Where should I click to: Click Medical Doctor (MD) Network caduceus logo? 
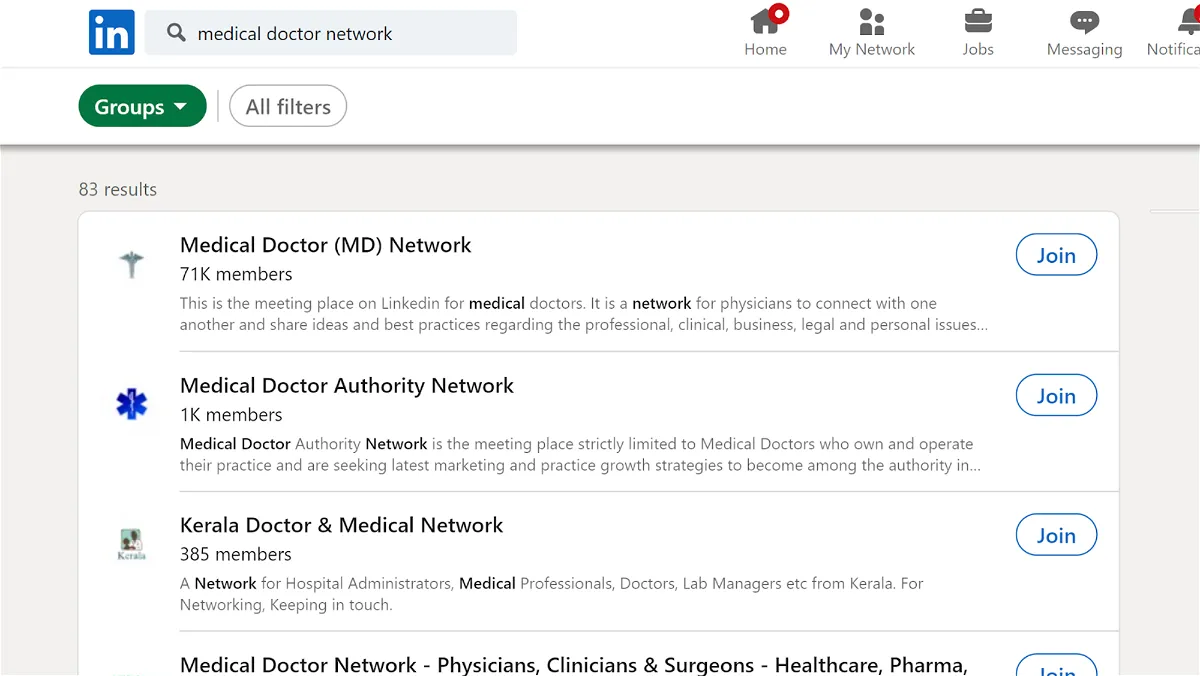(x=131, y=265)
